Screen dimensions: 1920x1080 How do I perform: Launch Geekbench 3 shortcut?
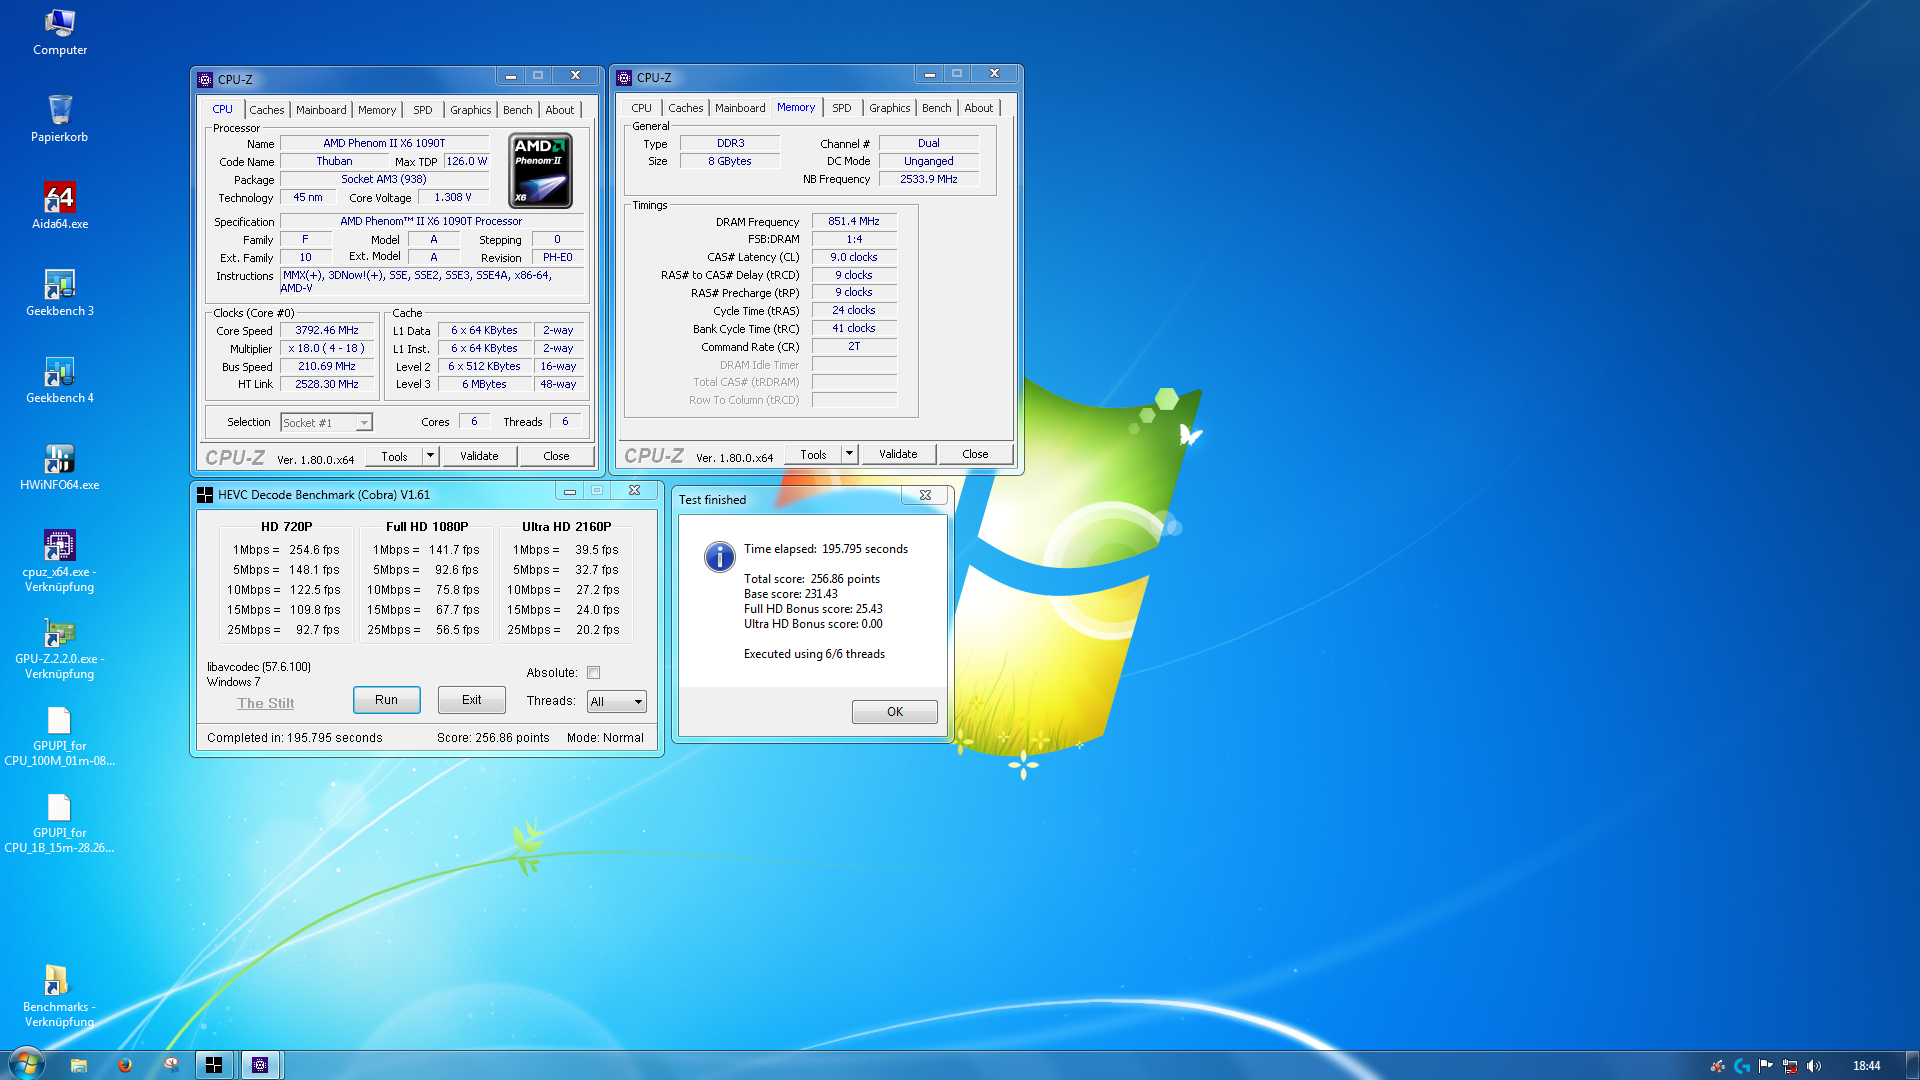click(59, 292)
